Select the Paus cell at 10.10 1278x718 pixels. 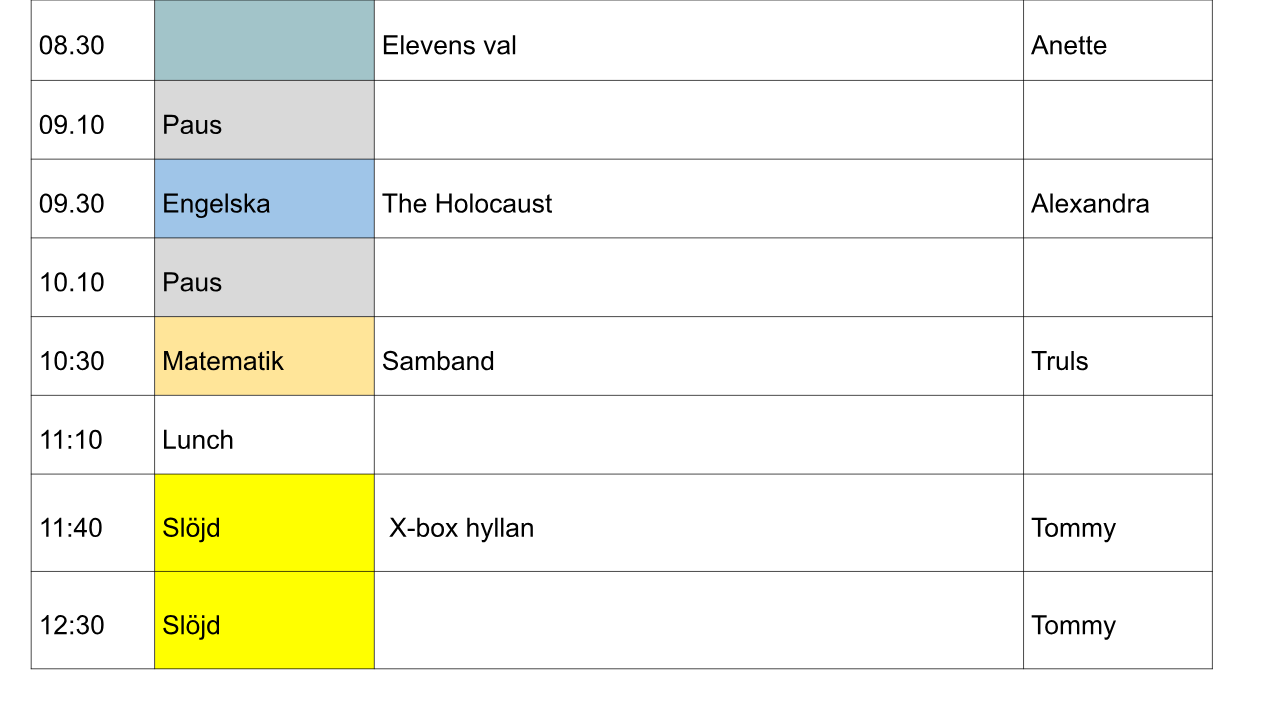coord(264,282)
